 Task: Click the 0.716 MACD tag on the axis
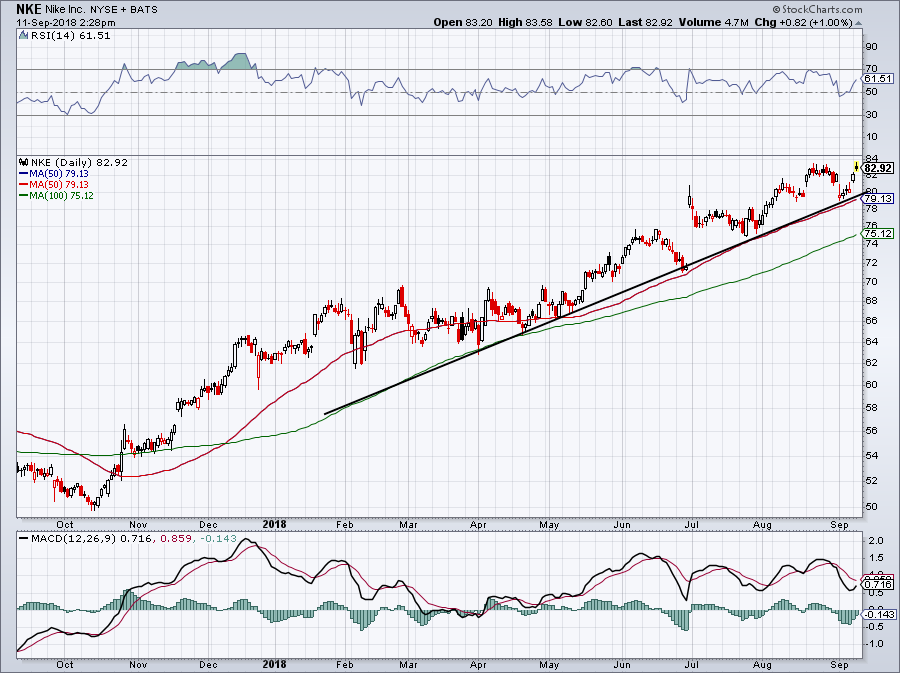point(878,585)
